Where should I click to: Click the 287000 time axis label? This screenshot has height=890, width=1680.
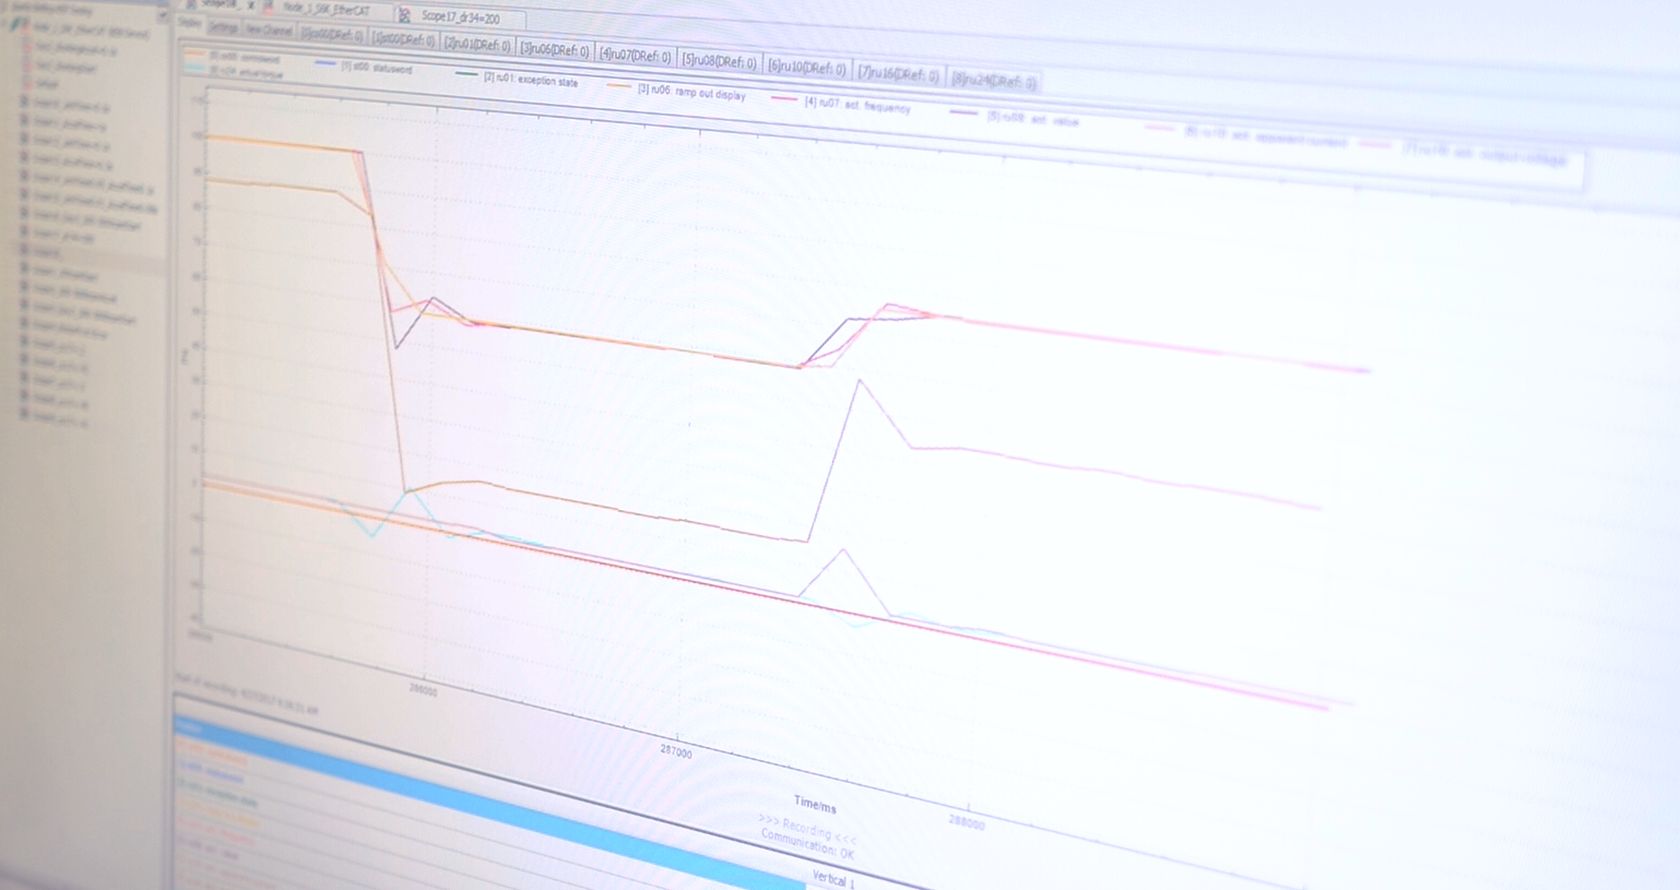pyautogui.click(x=676, y=751)
